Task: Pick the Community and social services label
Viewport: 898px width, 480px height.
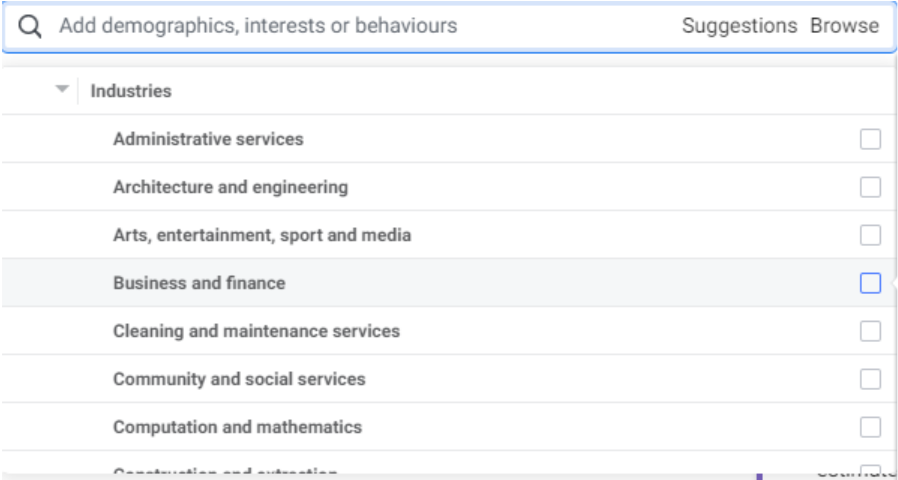Action: click(x=239, y=379)
